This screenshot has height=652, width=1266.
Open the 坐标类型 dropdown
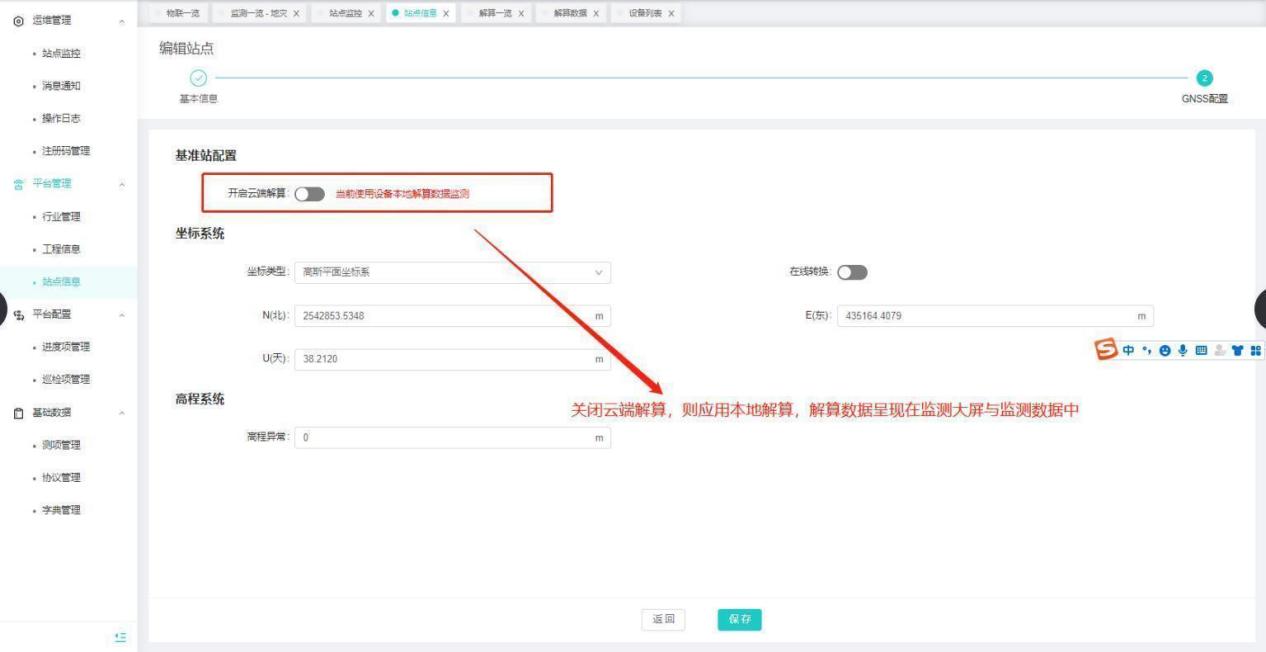(452, 272)
